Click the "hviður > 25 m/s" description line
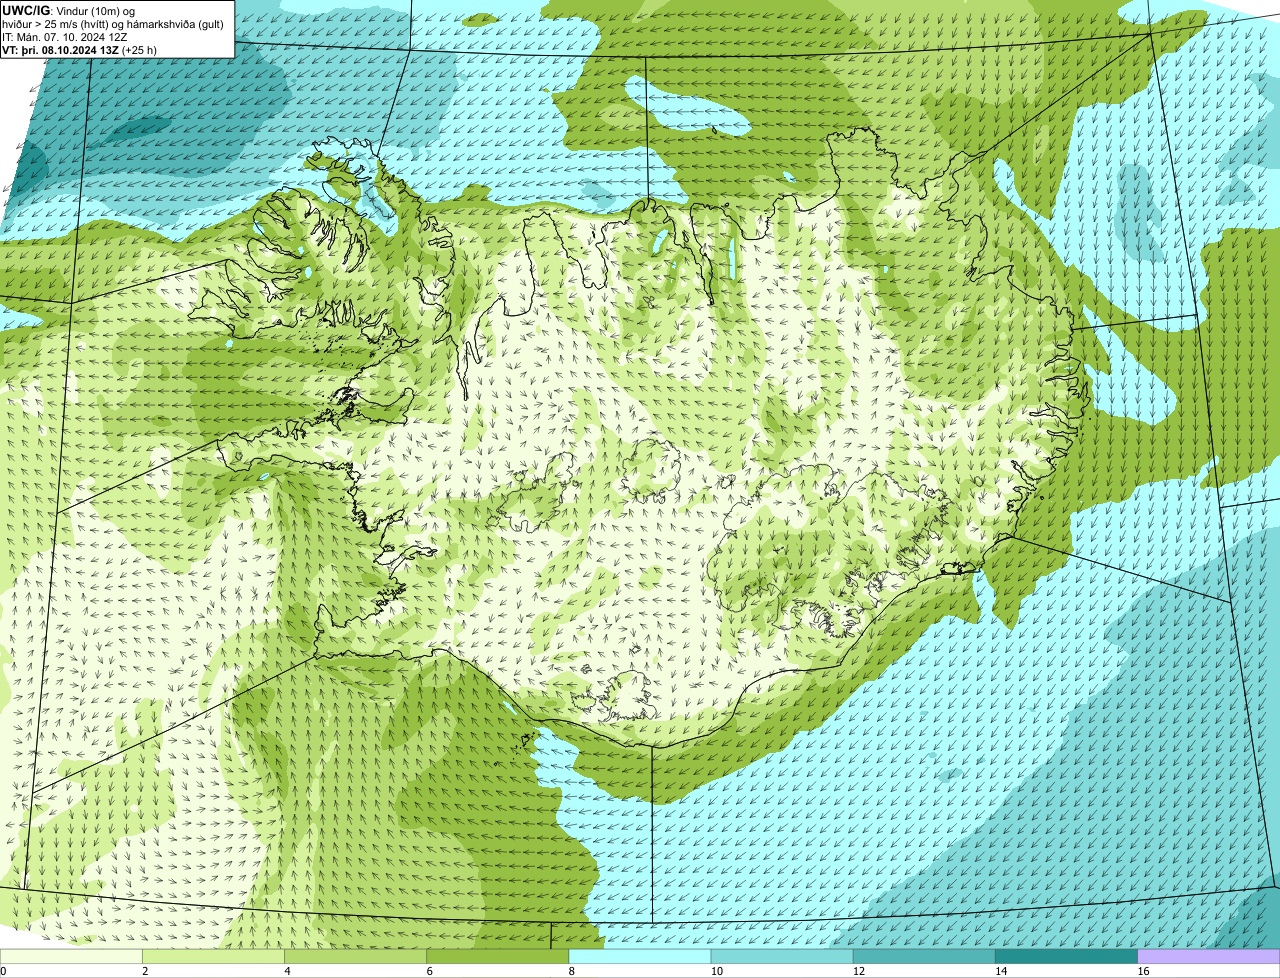 tap(113, 24)
